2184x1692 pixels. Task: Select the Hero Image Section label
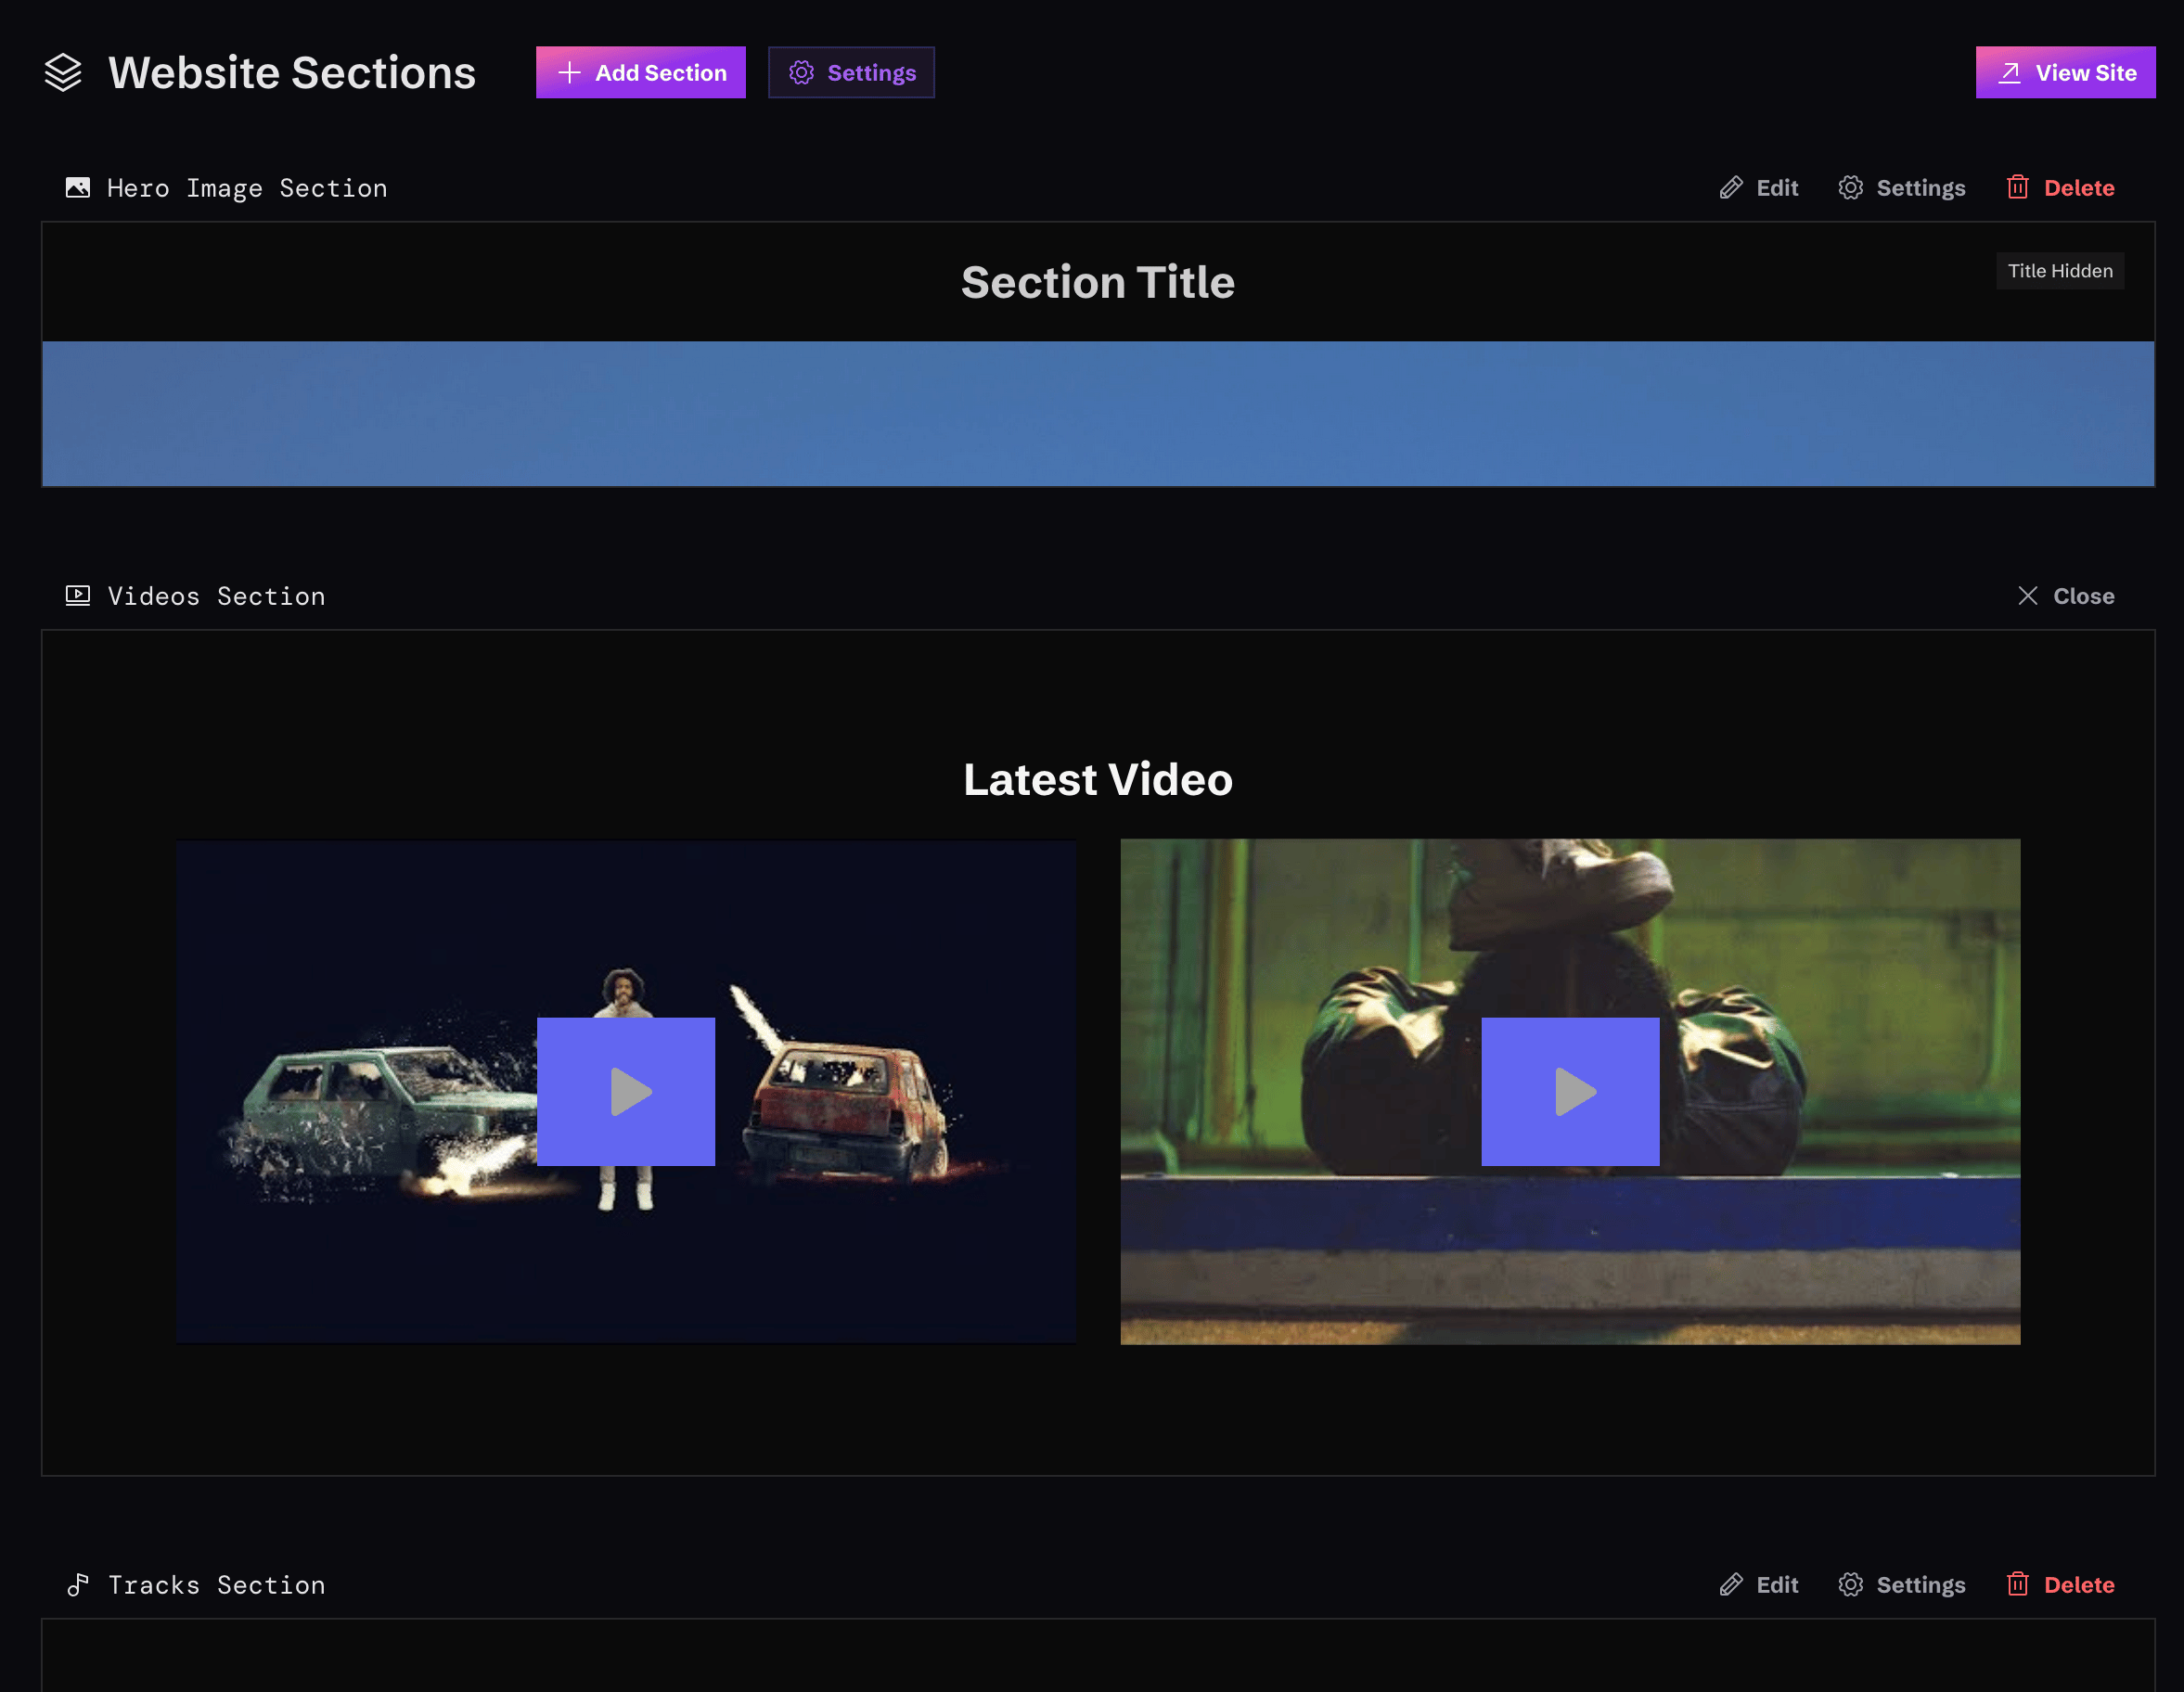[247, 188]
